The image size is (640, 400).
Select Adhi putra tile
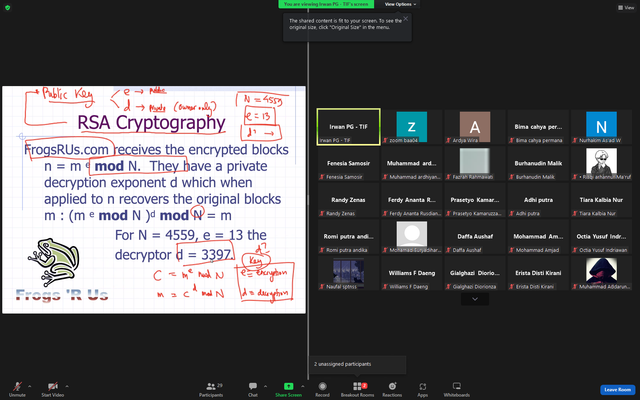pos(538,200)
